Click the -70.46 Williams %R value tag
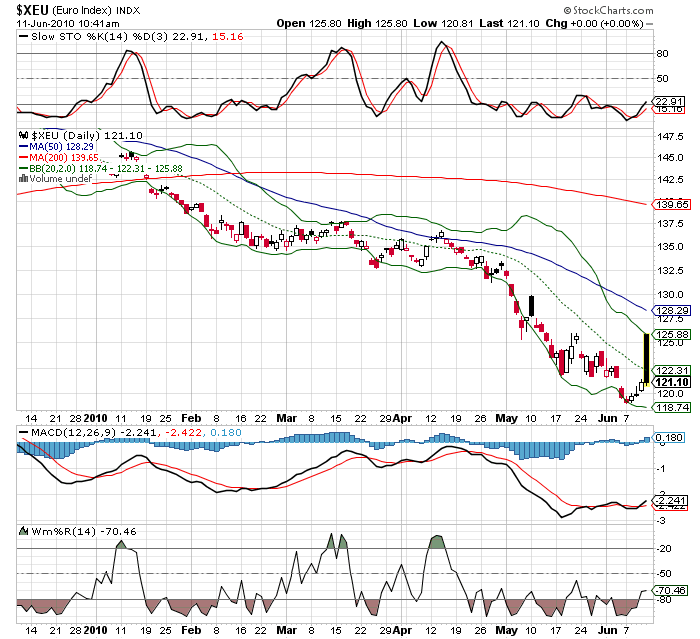 [x=670, y=590]
